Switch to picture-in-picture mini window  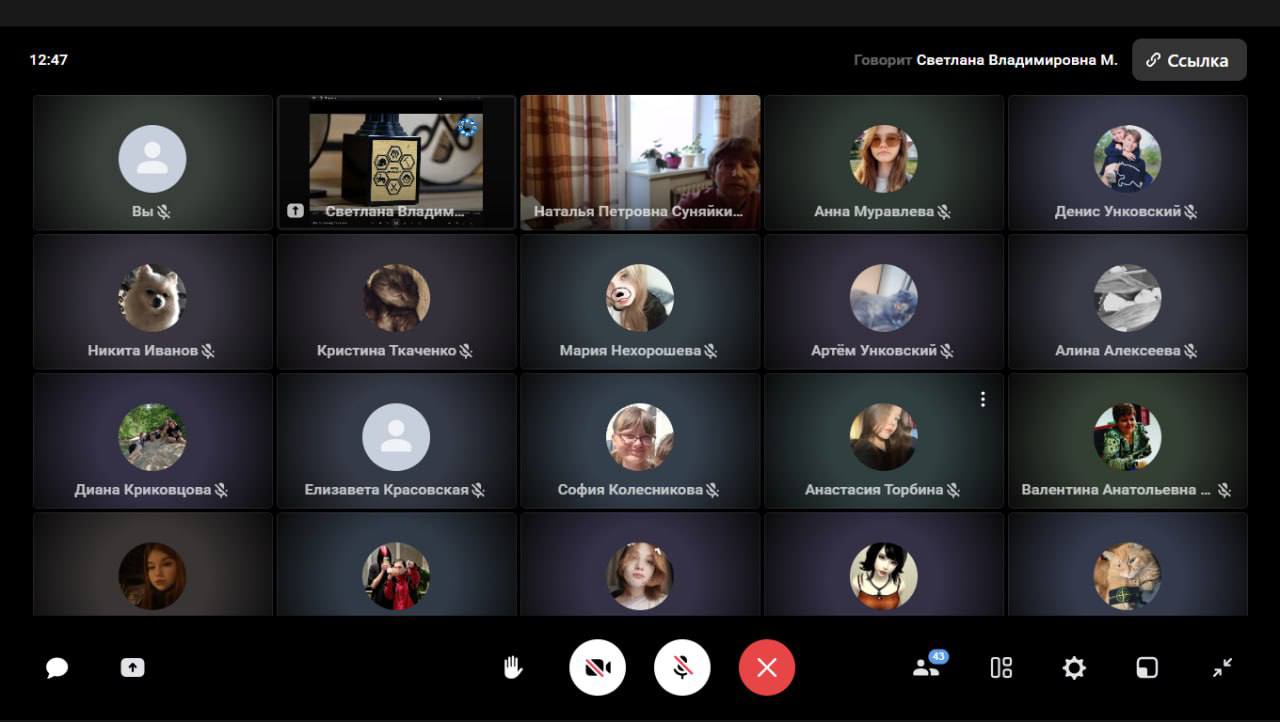click(x=1147, y=668)
